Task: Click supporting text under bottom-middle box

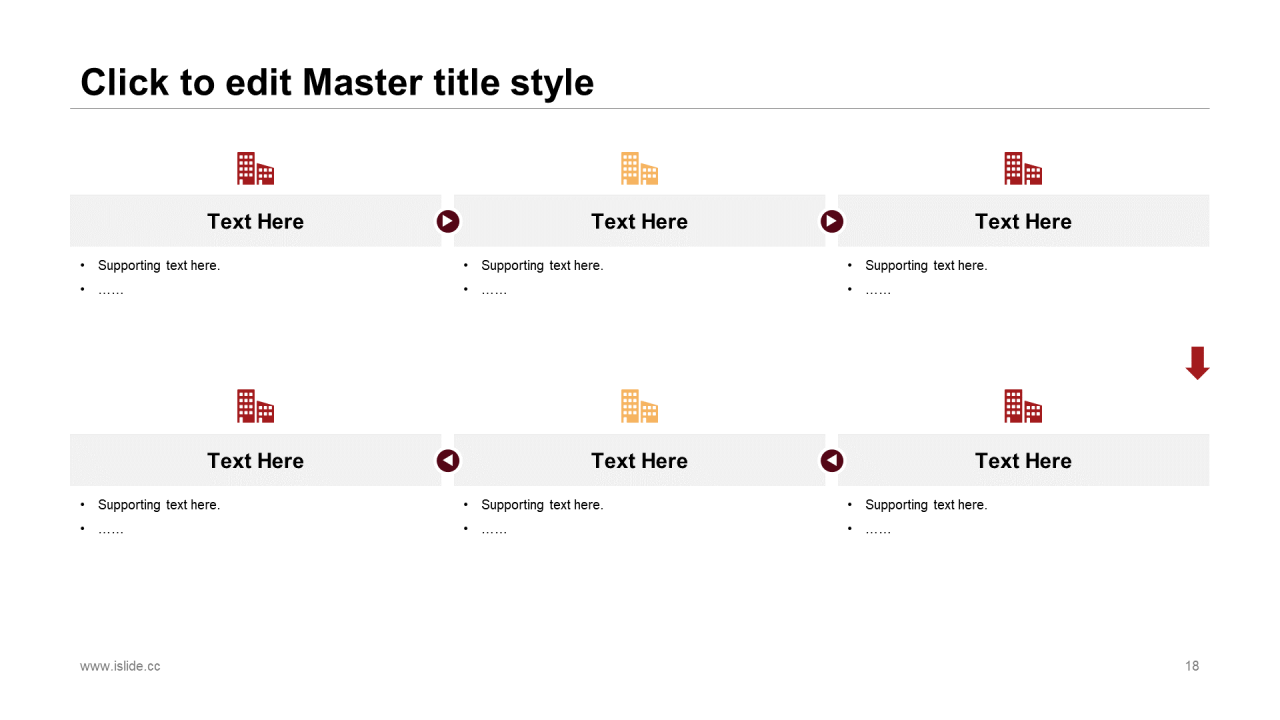Action: tap(542, 505)
